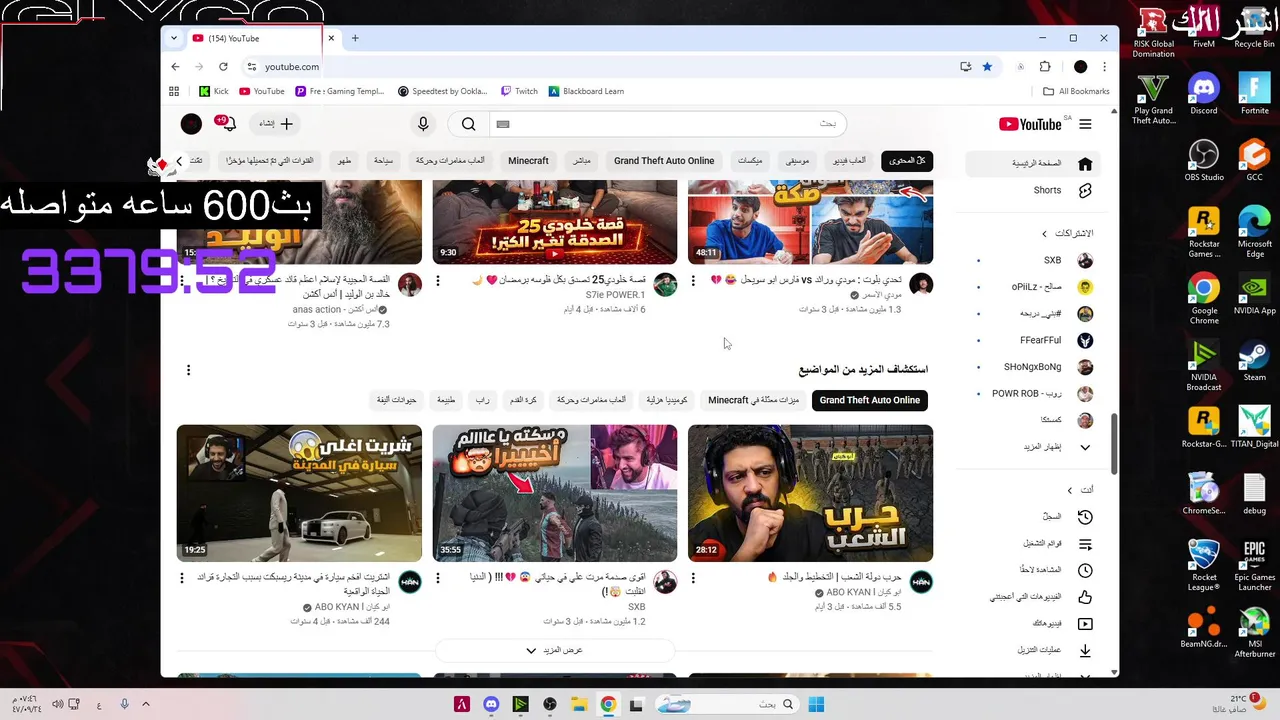Viewport: 1280px width, 720px height.
Task: Expand the subscriptions (الاشتراكات) section chevron
Action: point(1044,234)
